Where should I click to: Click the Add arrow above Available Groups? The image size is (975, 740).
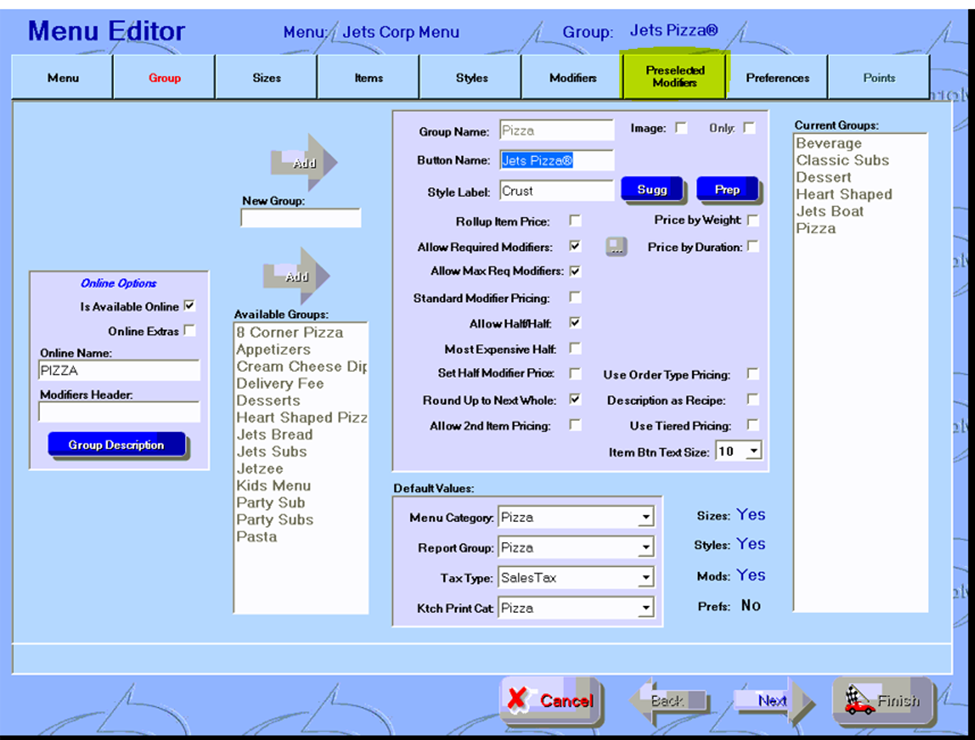pos(296,276)
